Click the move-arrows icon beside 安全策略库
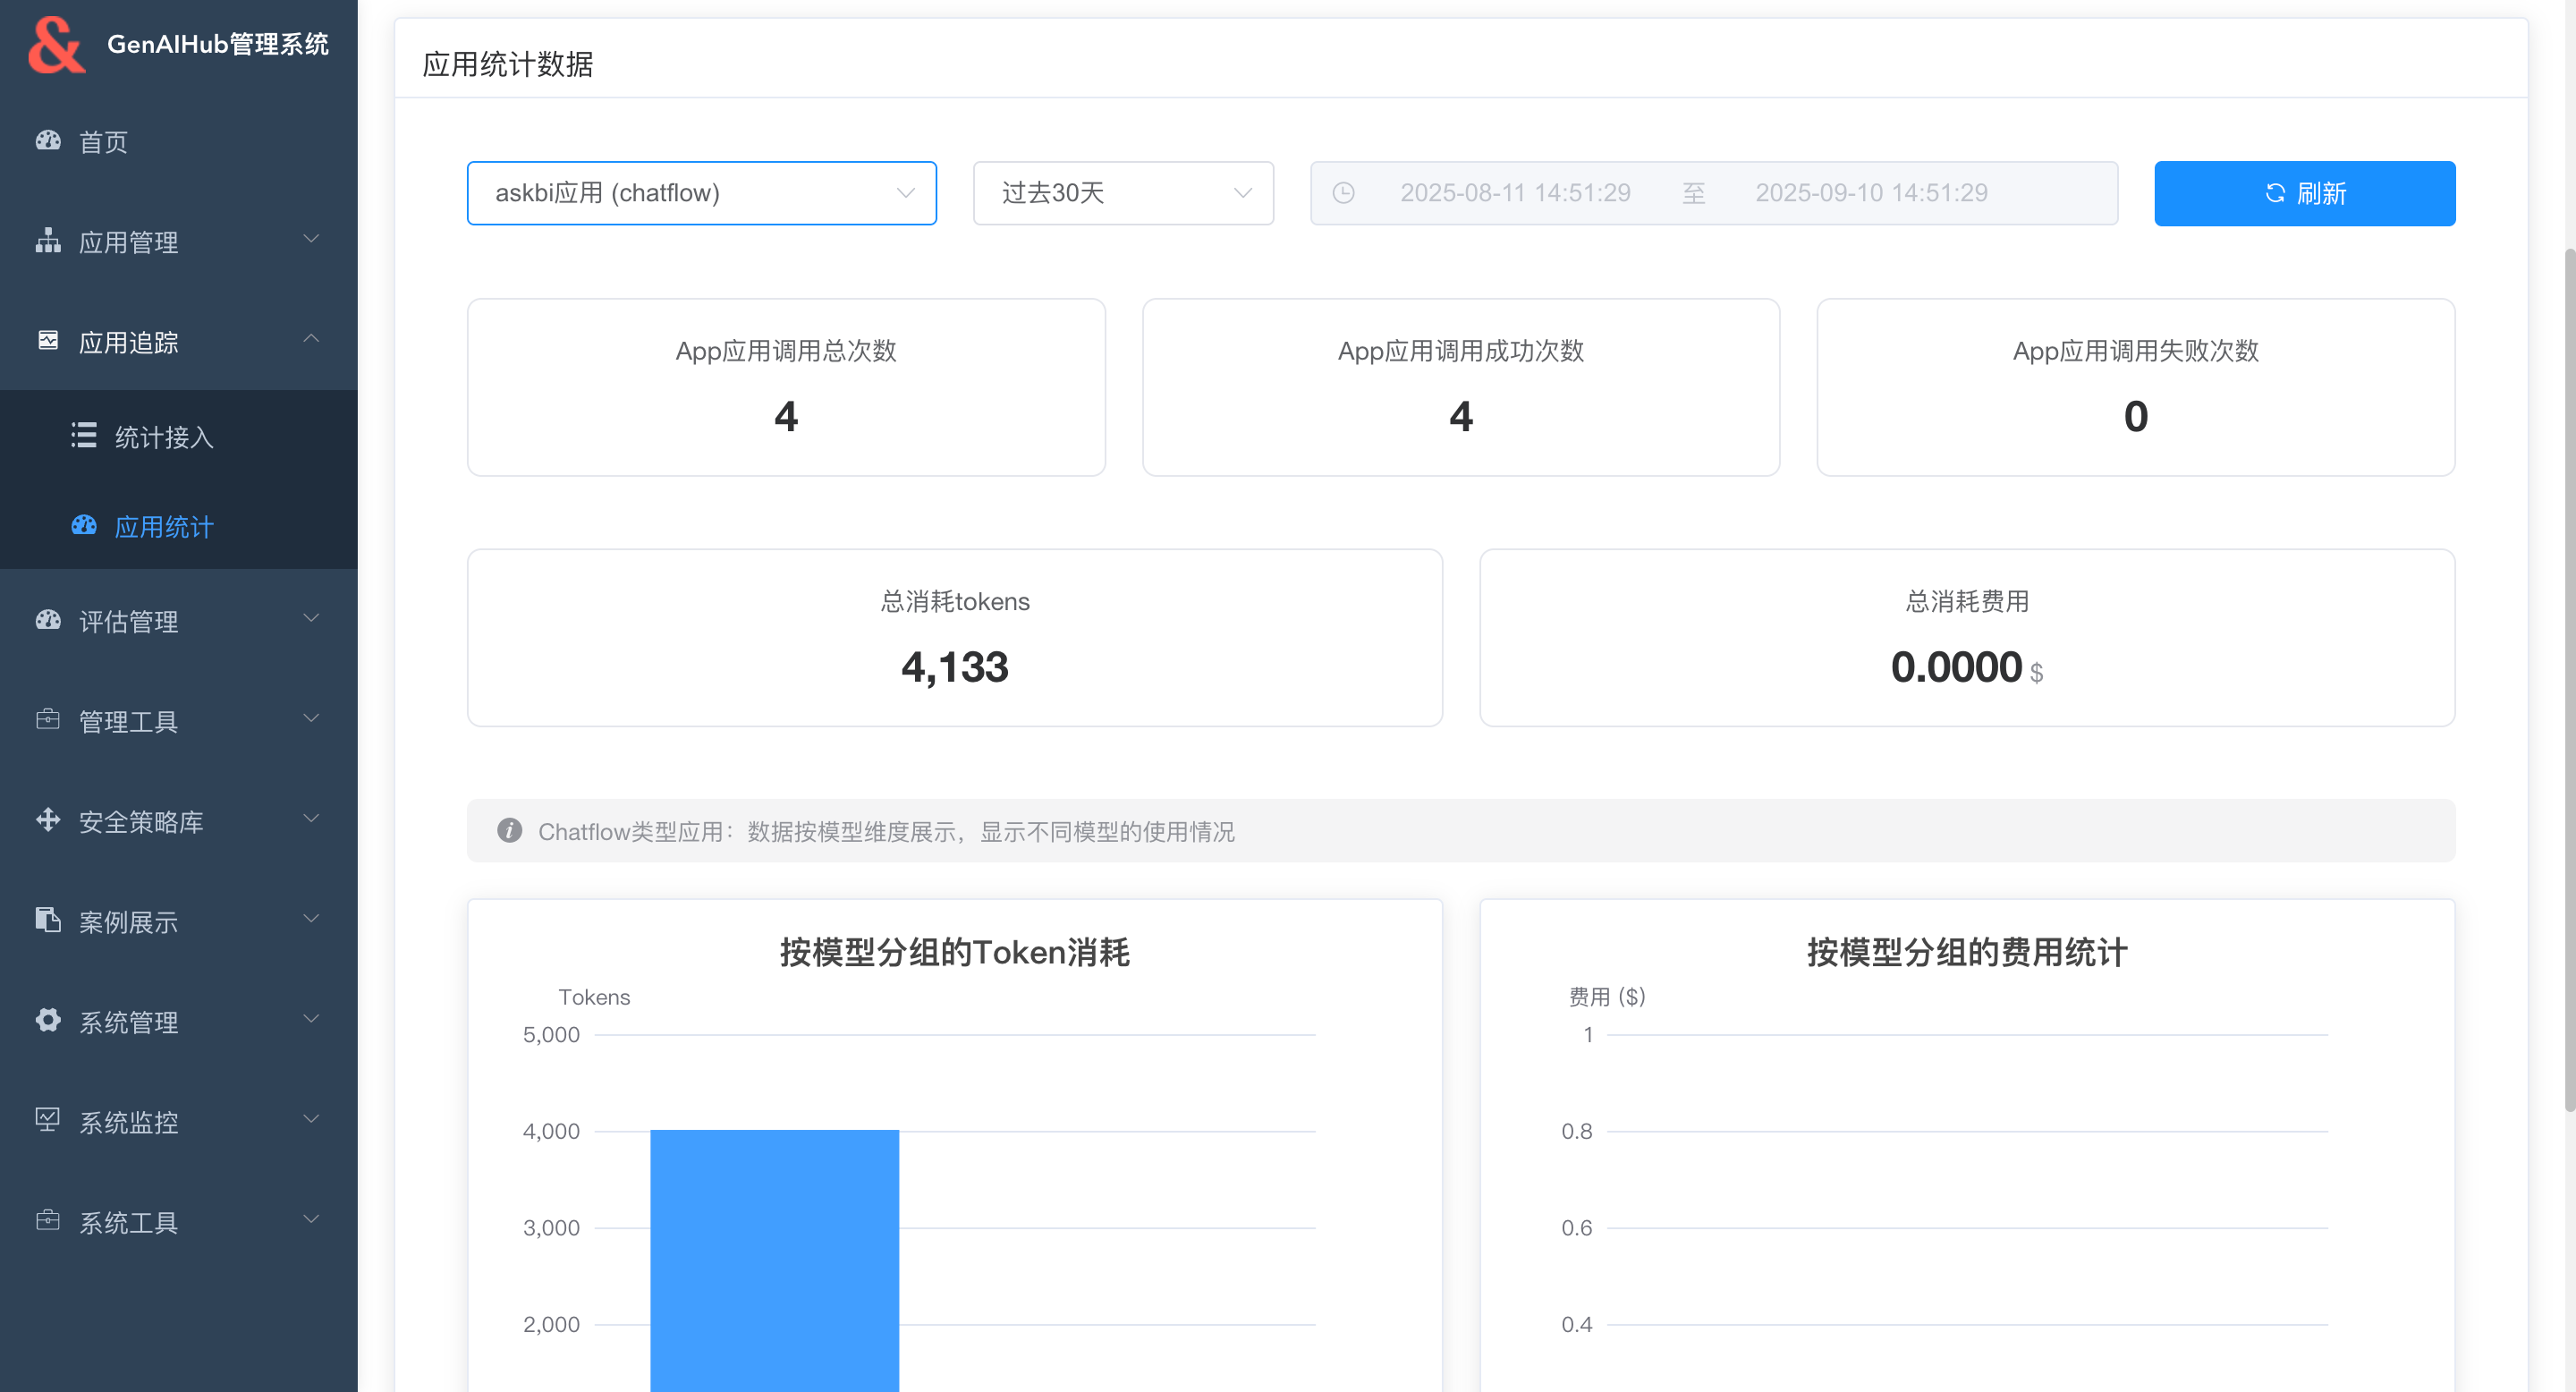 pyautogui.click(x=48, y=821)
